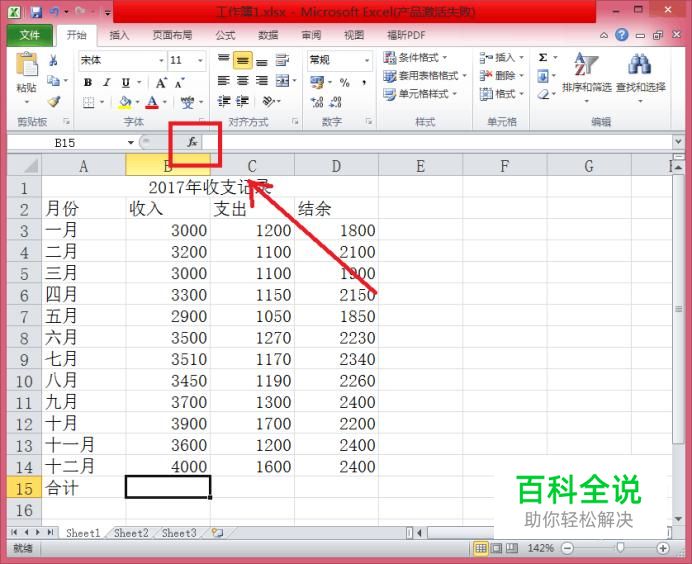
Task: Click the AutoSum sigma icon
Action: tap(543, 57)
